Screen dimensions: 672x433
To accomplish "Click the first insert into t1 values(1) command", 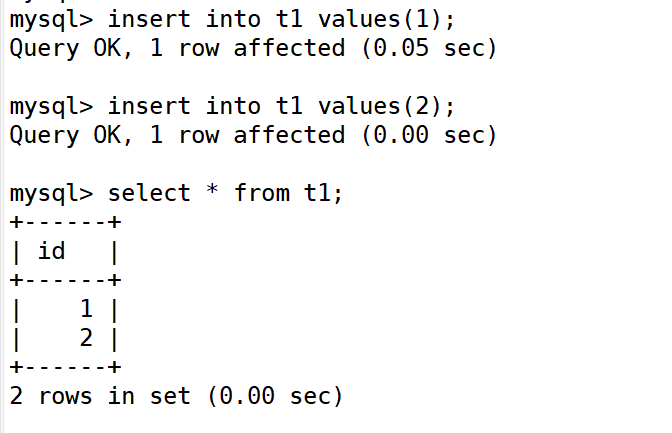I will (281, 20).
